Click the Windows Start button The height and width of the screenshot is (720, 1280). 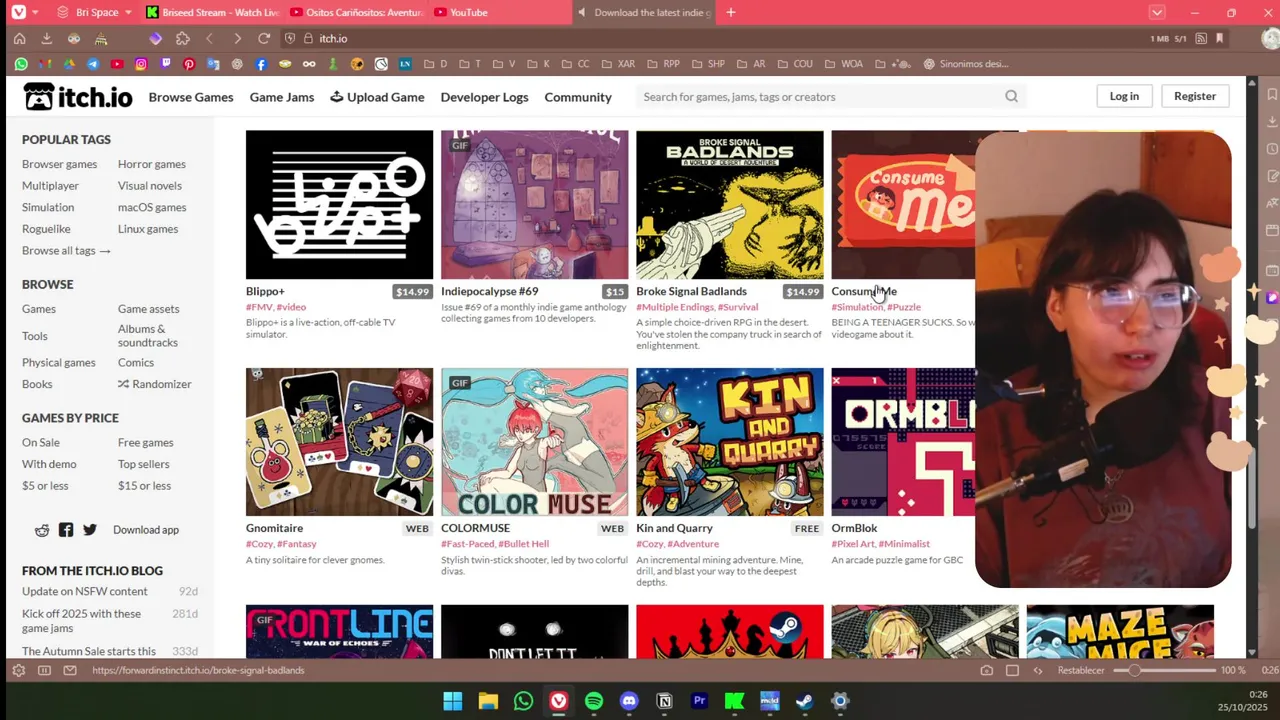453,701
